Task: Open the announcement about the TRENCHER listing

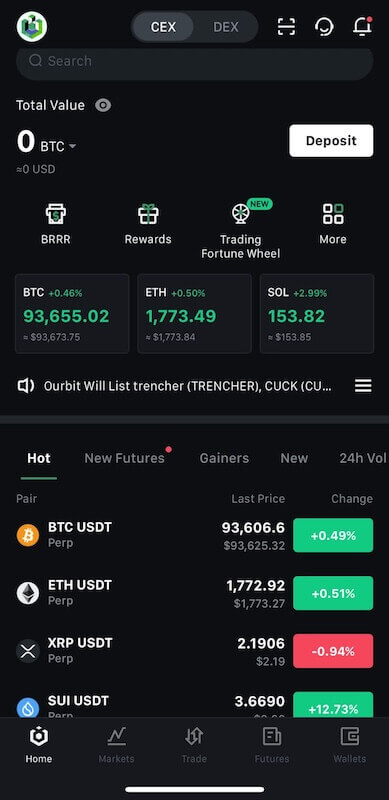Action: [187, 386]
